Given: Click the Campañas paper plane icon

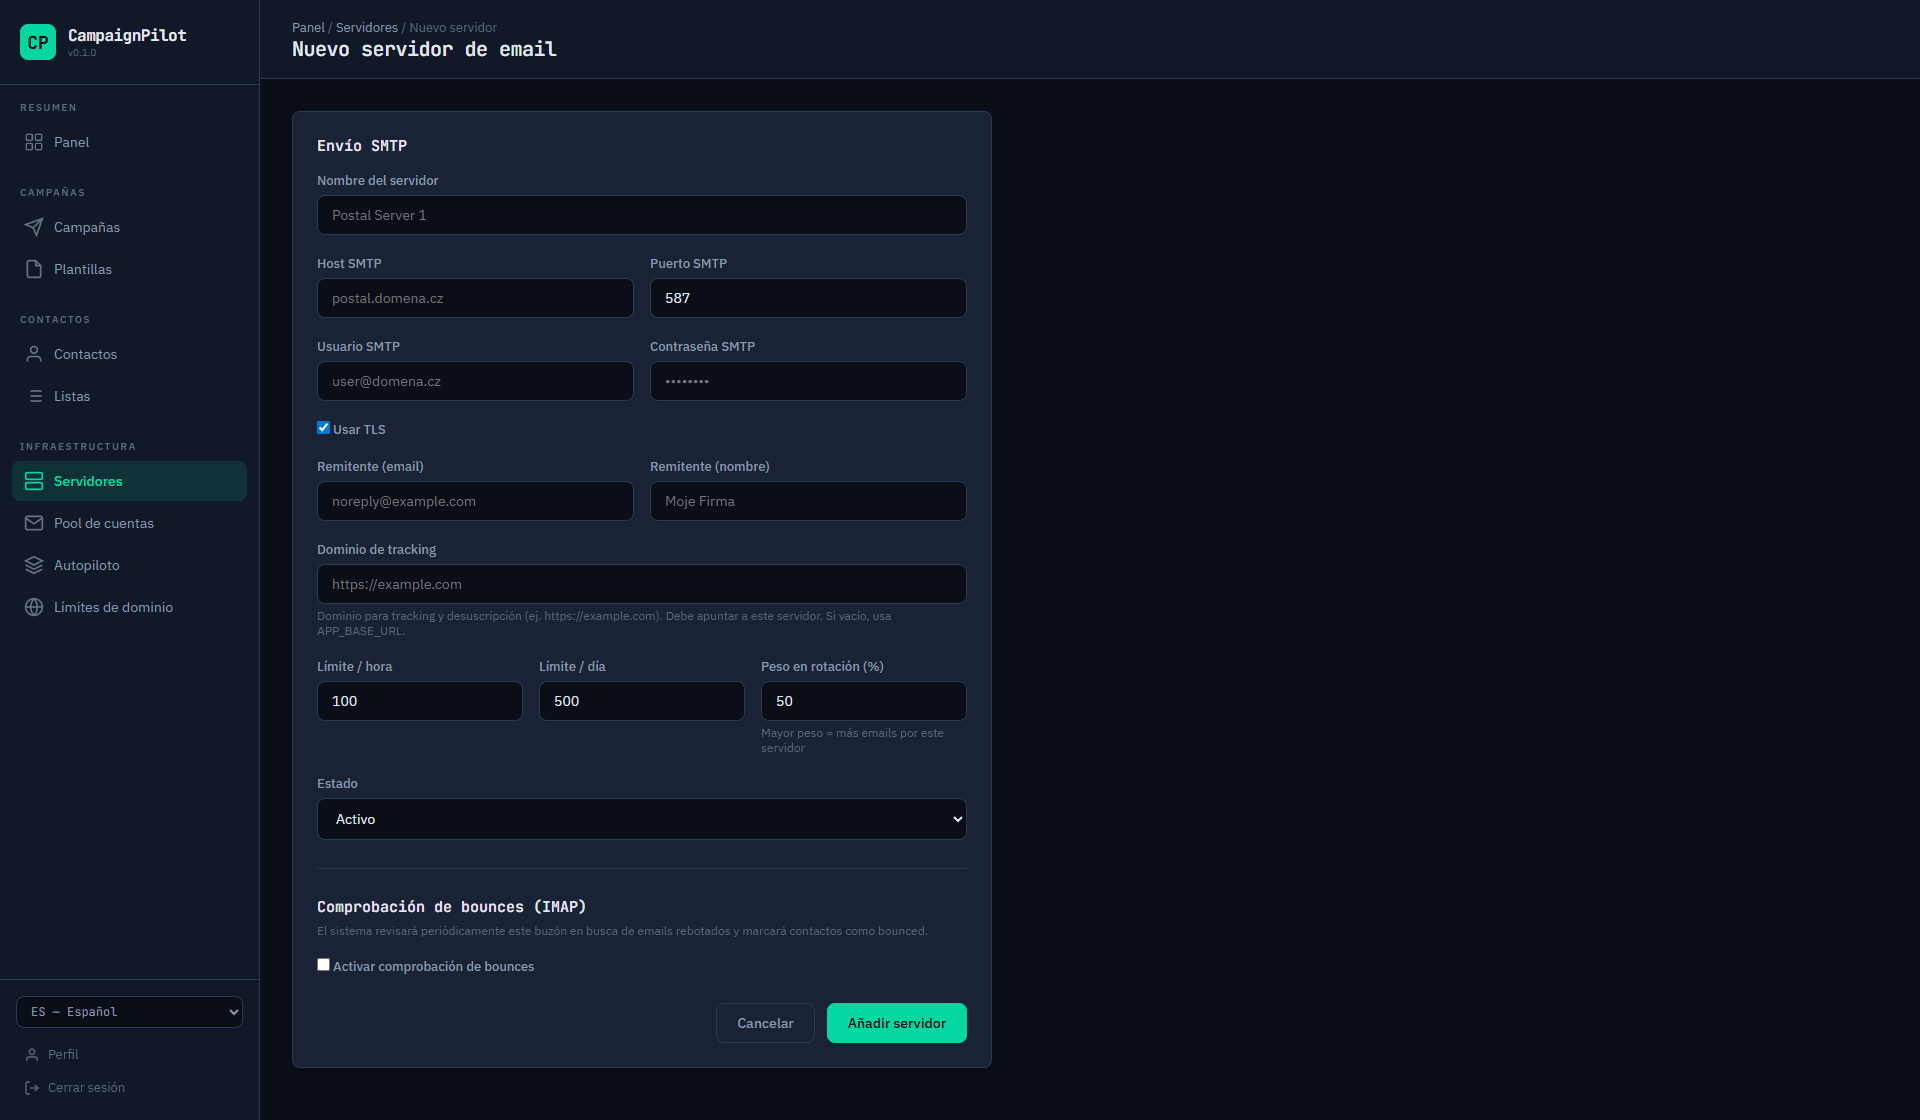Looking at the screenshot, I should (34, 227).
